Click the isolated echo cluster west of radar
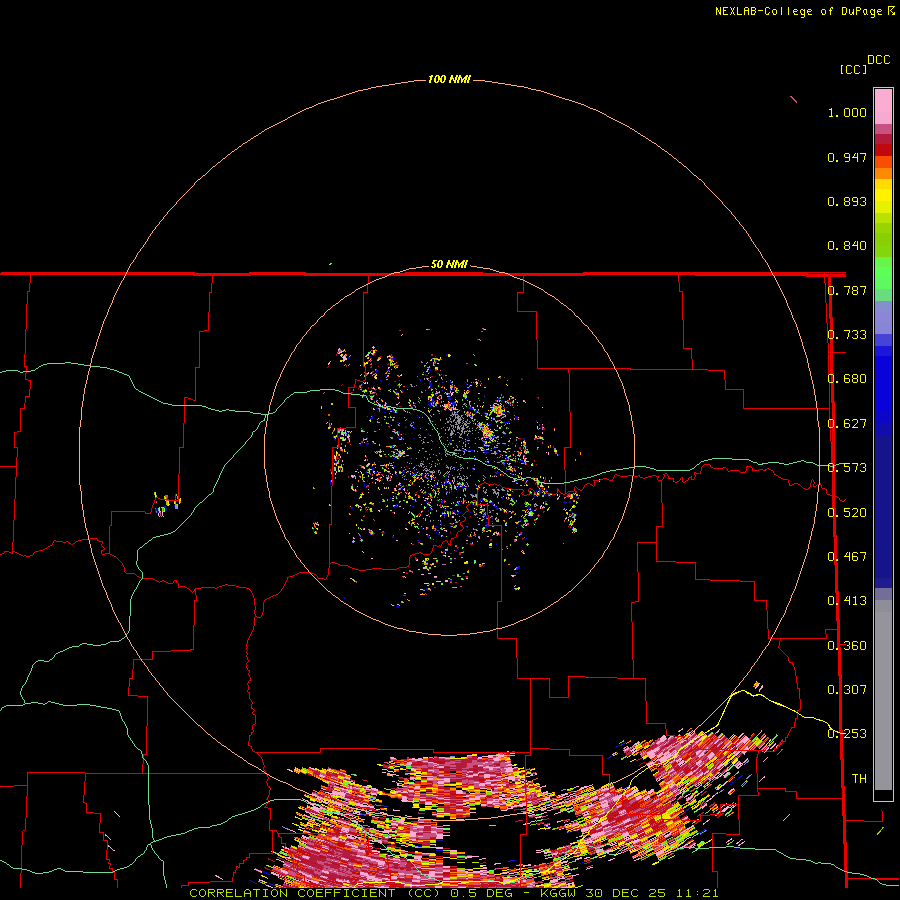The image size is (900, 900). coord(167,503)
